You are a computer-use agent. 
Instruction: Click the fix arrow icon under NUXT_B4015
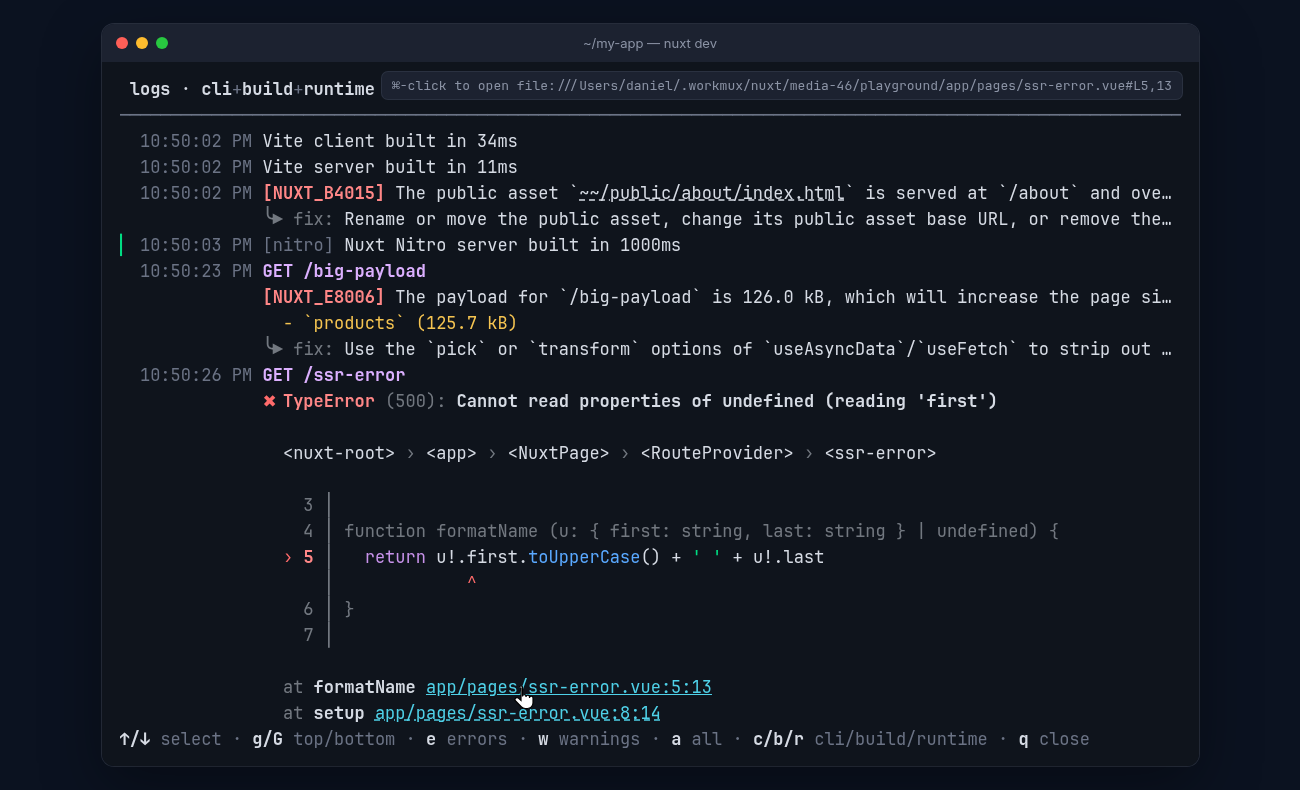(274, 217)
